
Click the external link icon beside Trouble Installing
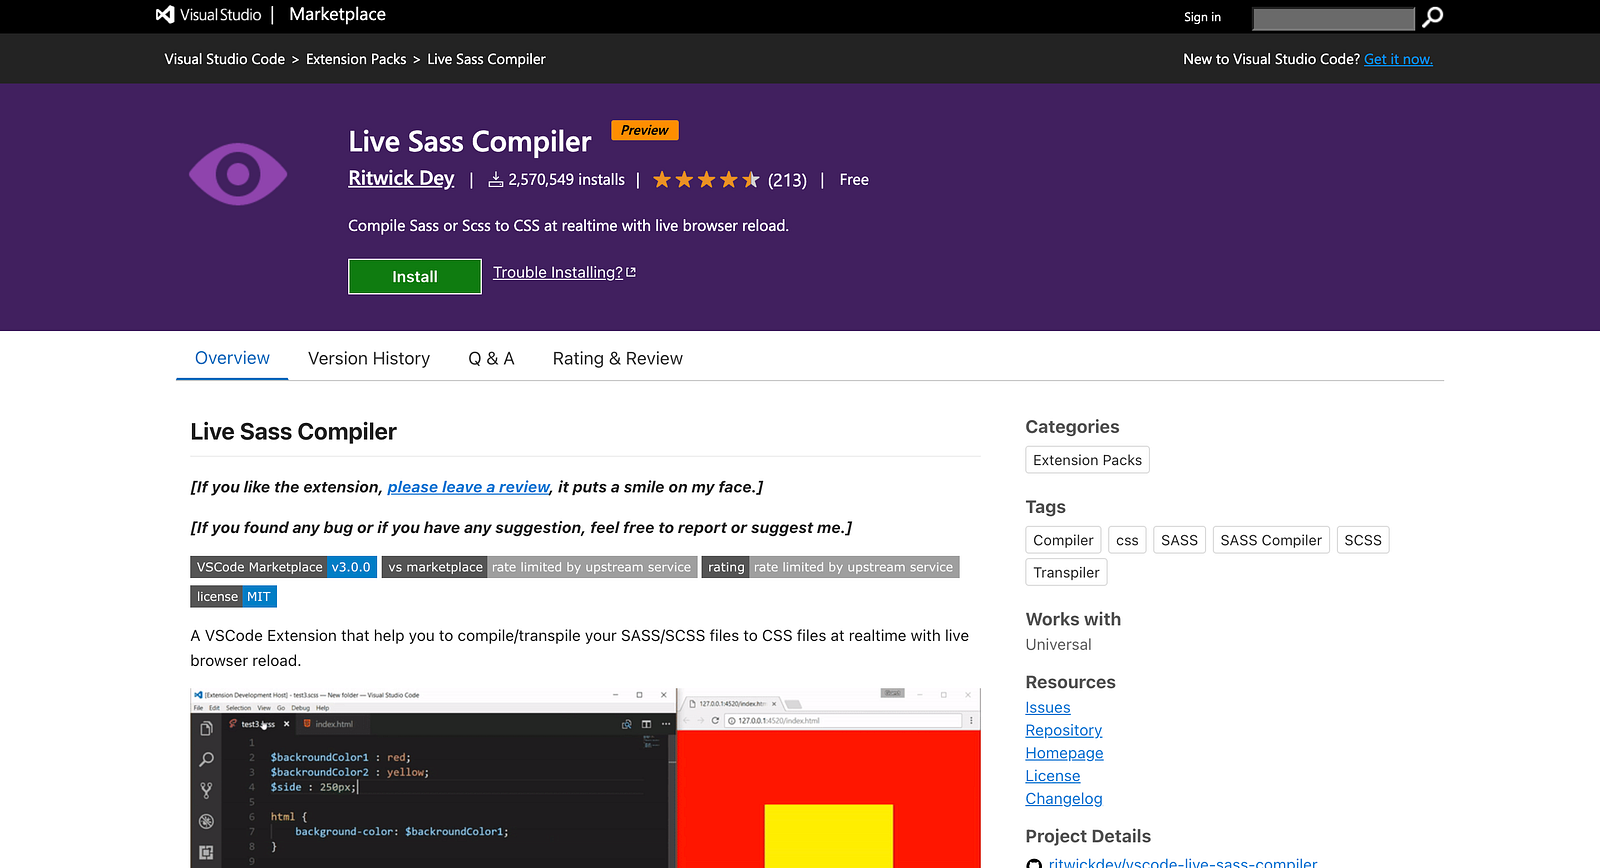coord(631,272)
